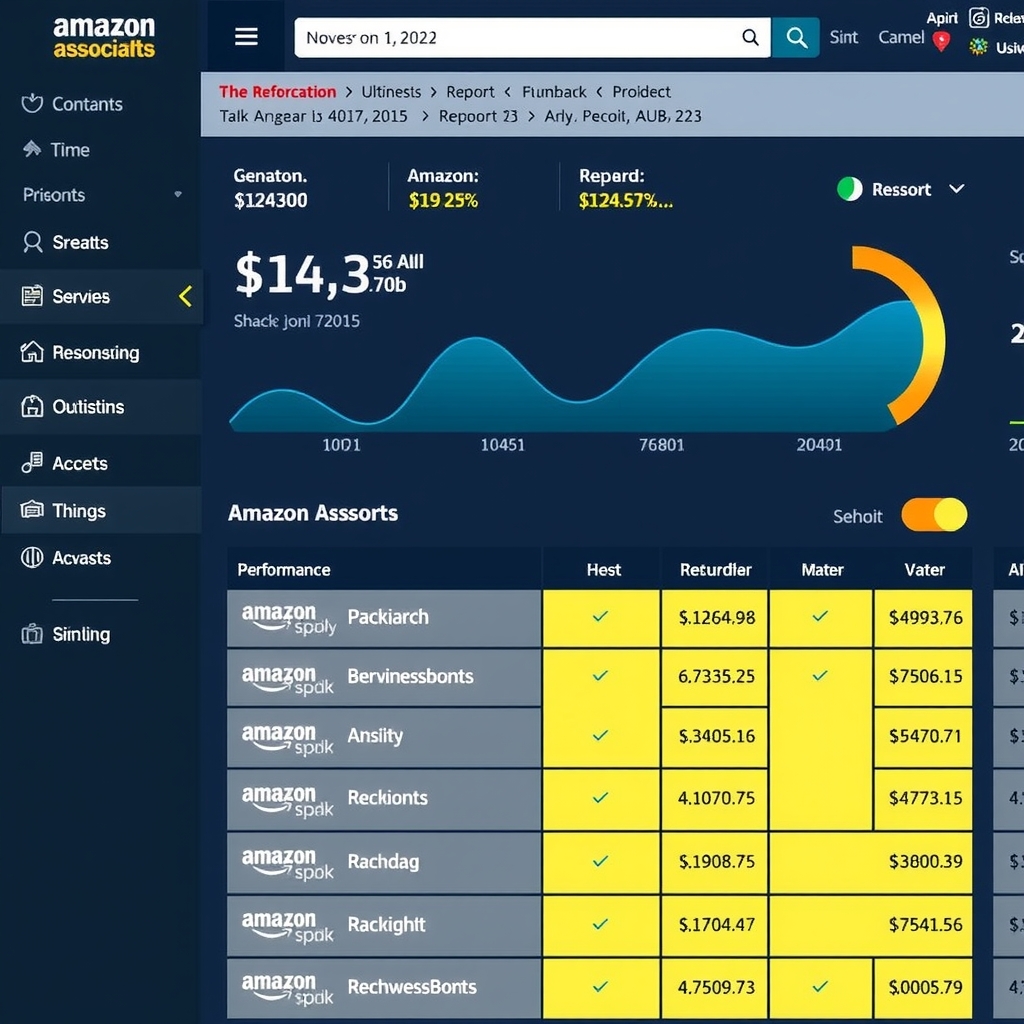1024x1024 pixels.
Task: Click the Sint header link
Action: (x=844, y=37)
